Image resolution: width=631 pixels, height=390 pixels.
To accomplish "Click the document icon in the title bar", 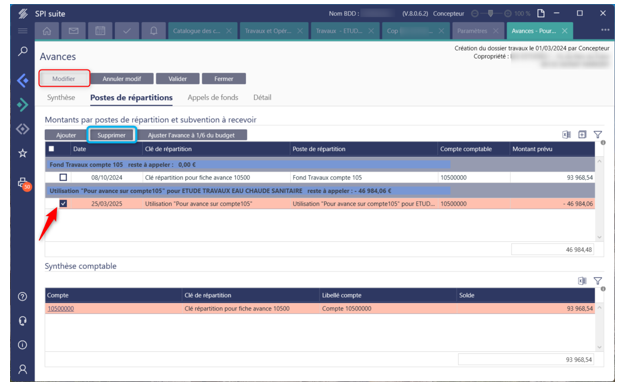I will 541,14.
